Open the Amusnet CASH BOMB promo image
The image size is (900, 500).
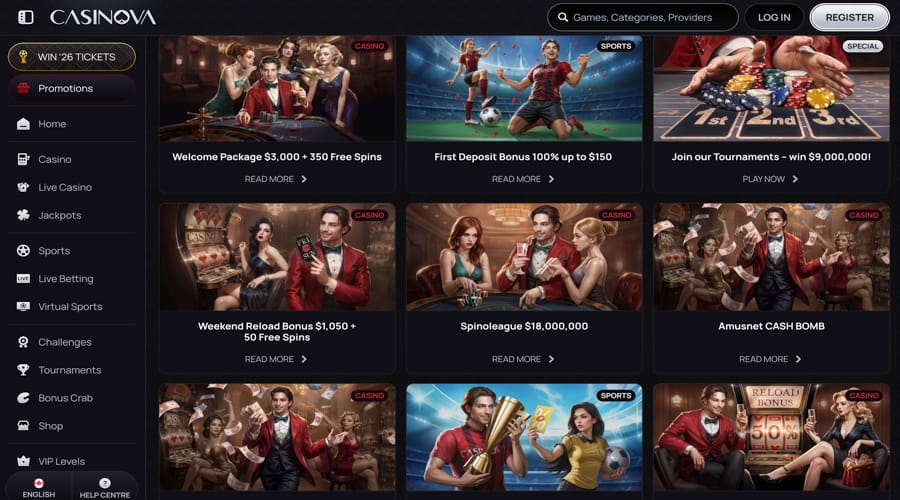(x=771, y=257)
